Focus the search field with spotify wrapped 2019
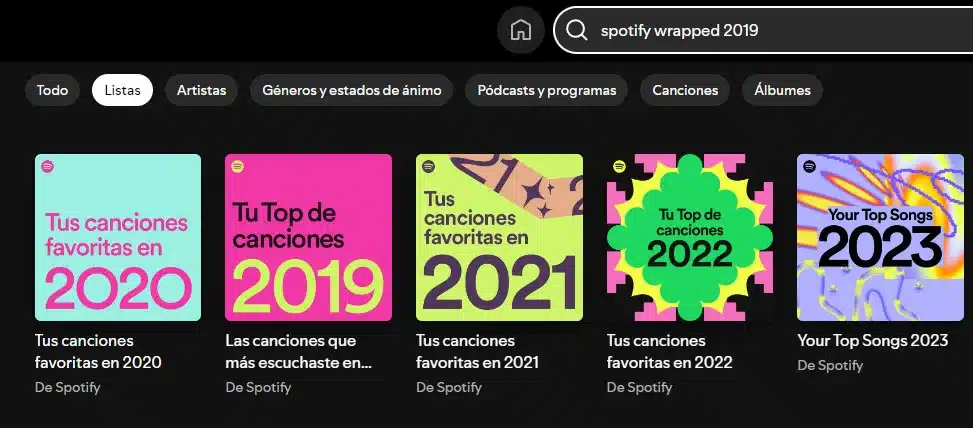This screenshot has height=428, width=973. coord(763,30)
